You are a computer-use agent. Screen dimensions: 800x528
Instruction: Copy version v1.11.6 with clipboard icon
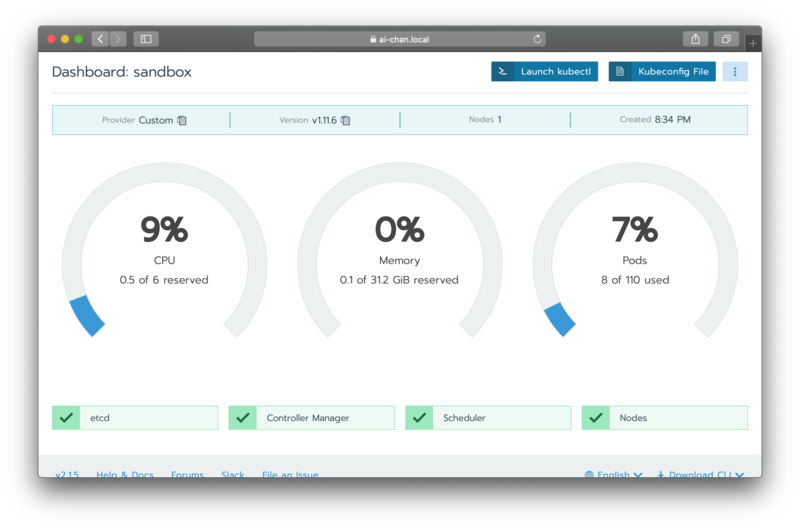346,120
